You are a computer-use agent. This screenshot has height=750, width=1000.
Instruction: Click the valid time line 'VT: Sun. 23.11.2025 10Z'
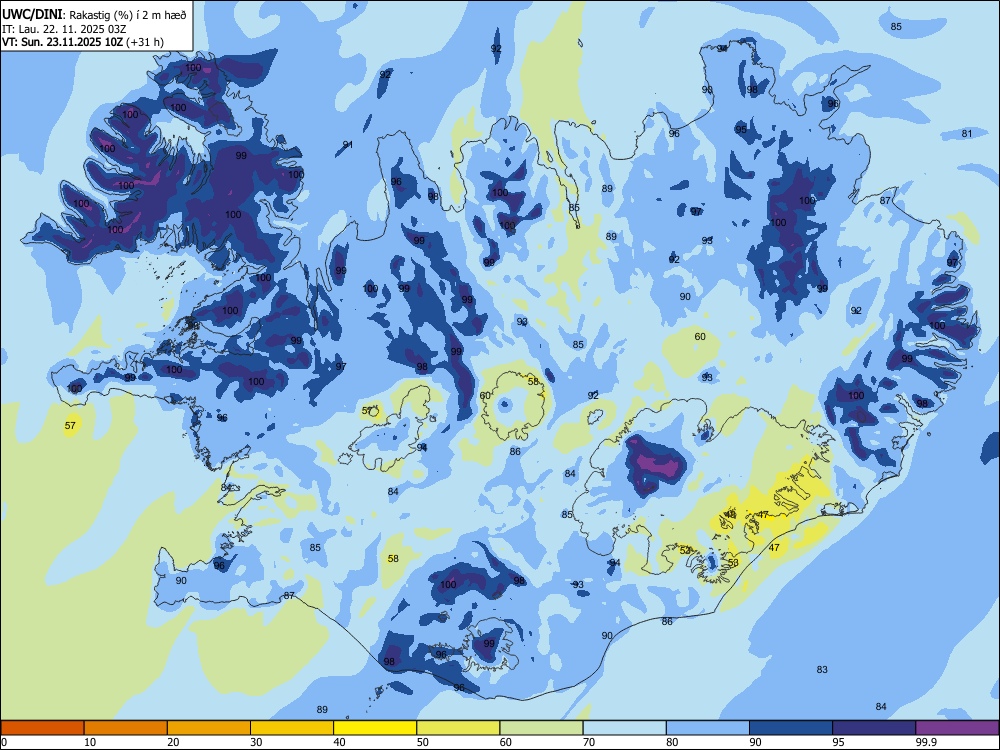coord(63,42)
